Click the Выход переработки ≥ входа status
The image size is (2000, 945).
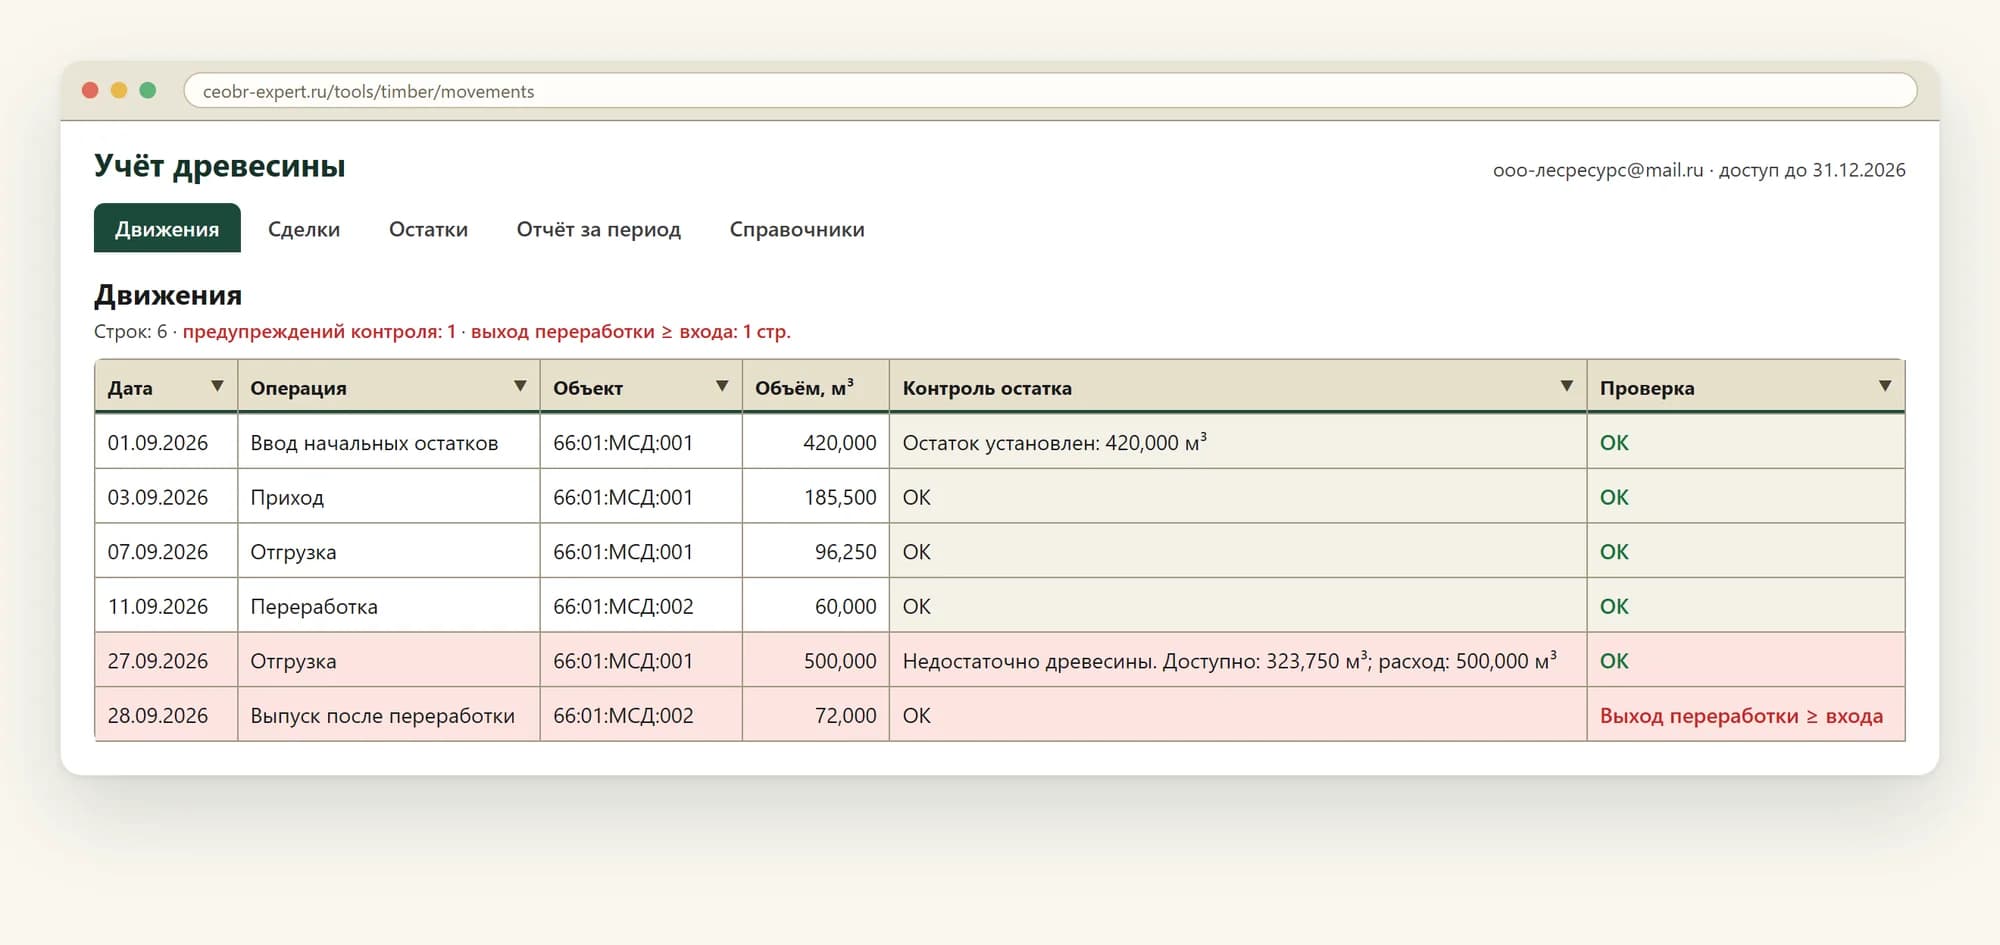pos(1741,716)
